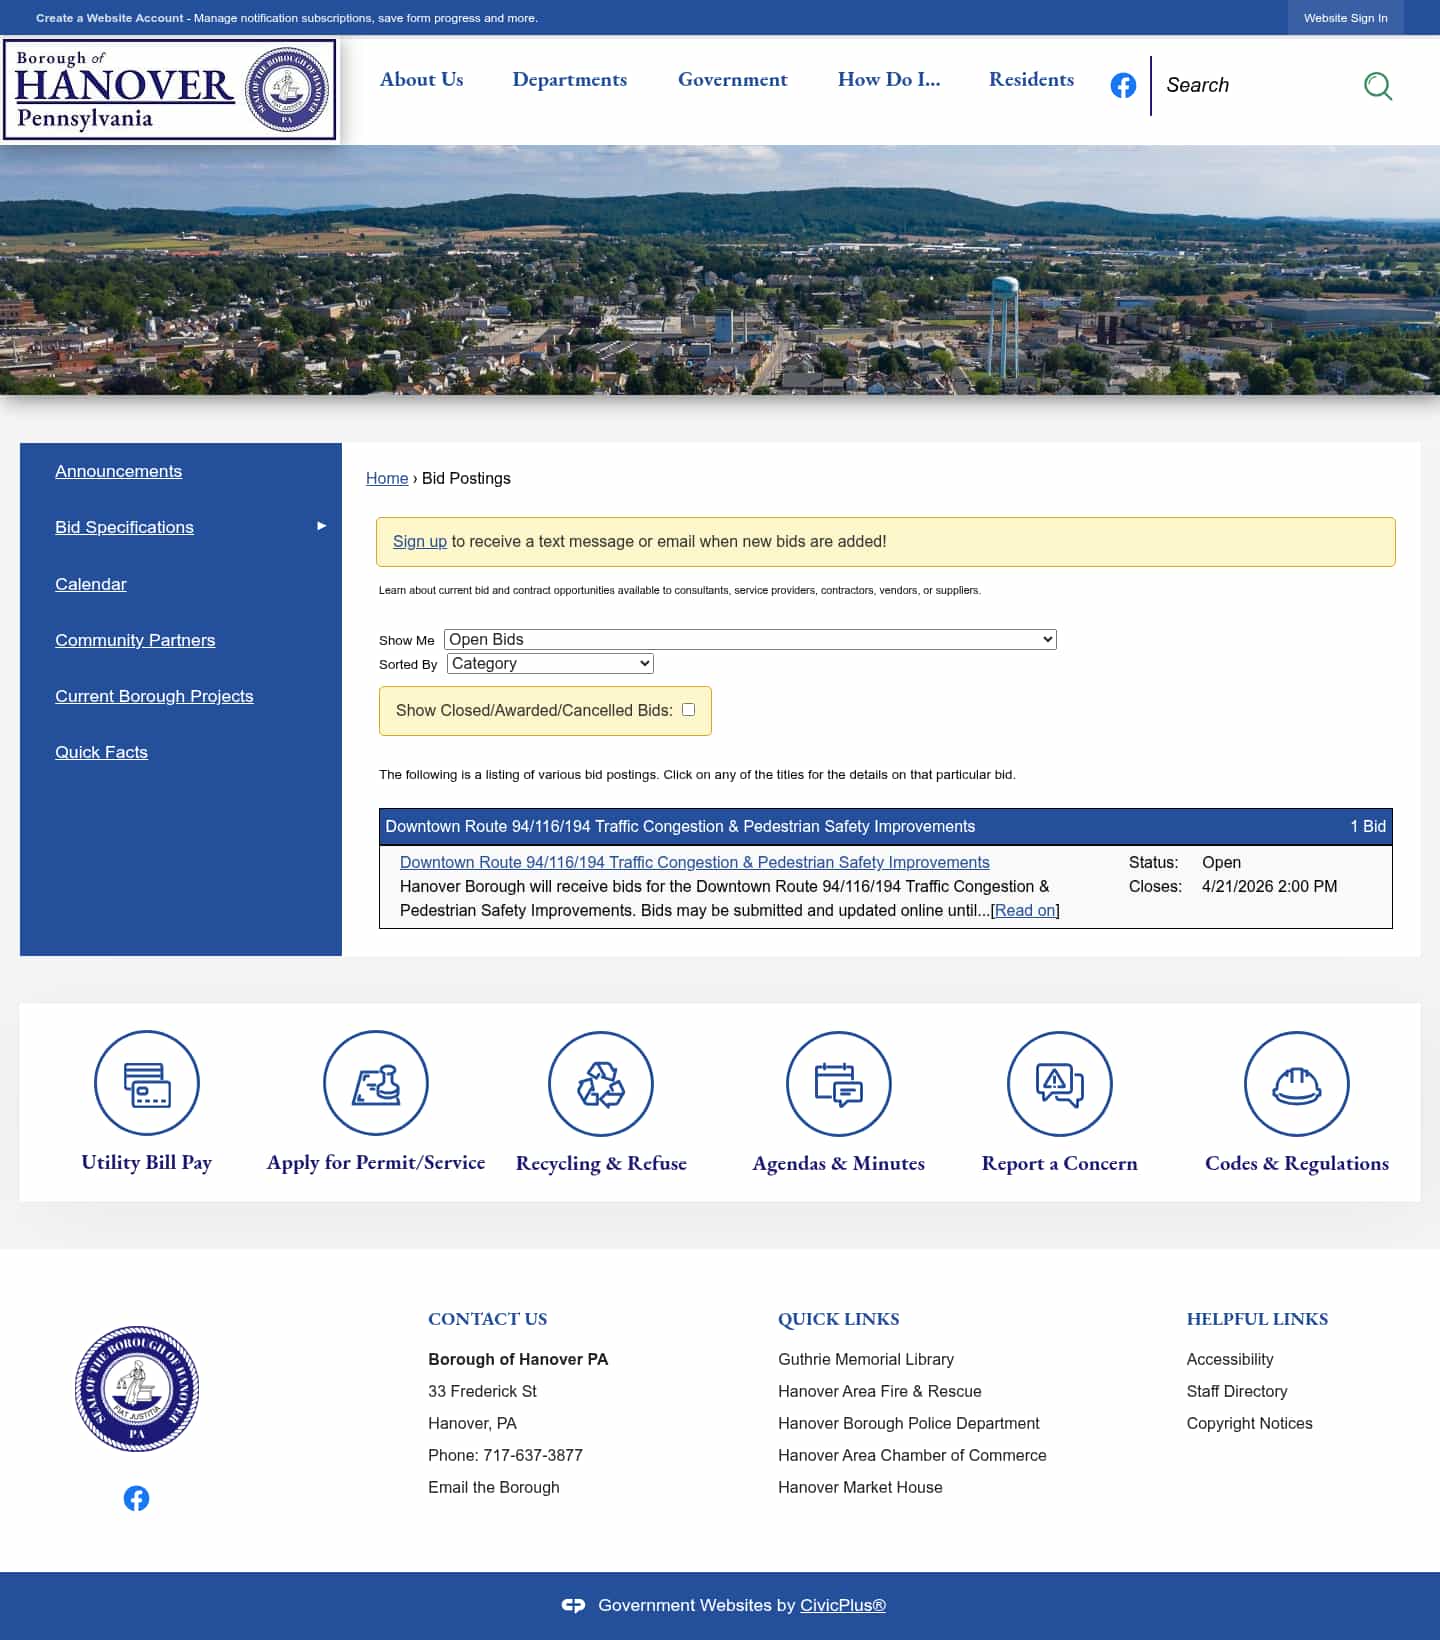Click the Utility Bill Pay text label
1440x1640 pixels.
(147, 1162)
